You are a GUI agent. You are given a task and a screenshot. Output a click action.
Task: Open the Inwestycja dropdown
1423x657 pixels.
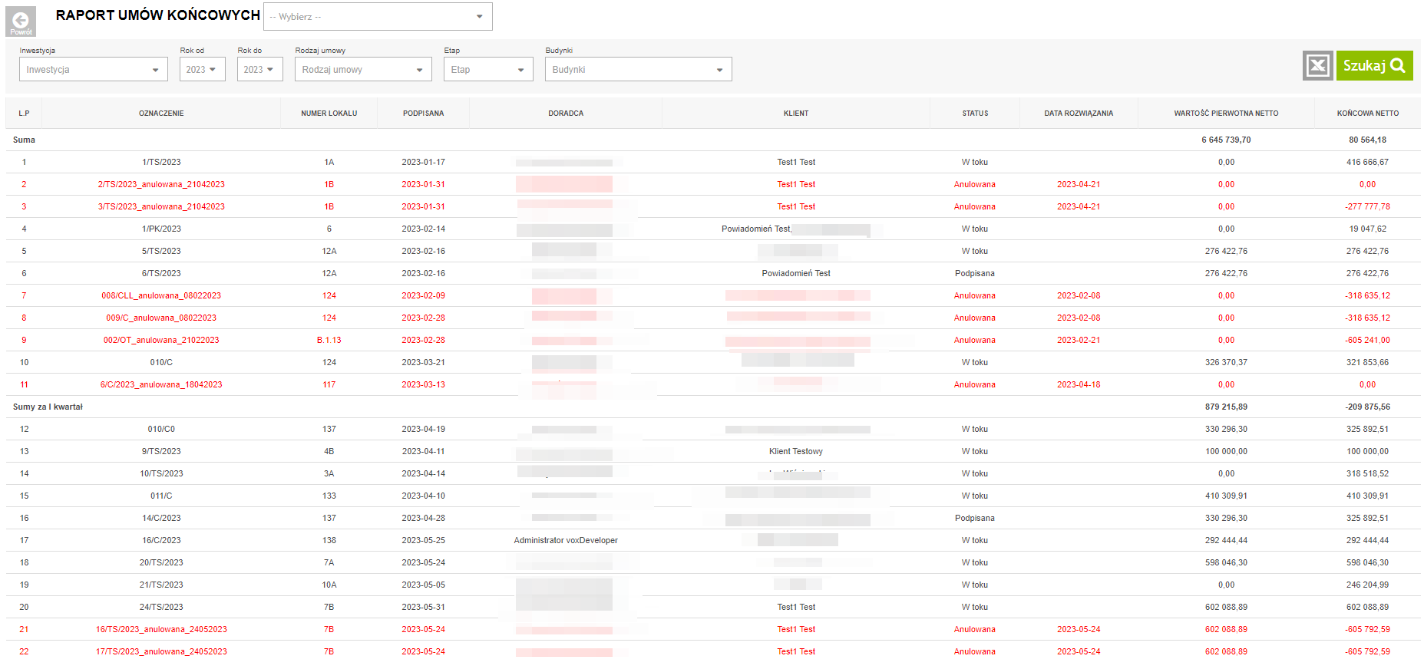tap(93, 69)
